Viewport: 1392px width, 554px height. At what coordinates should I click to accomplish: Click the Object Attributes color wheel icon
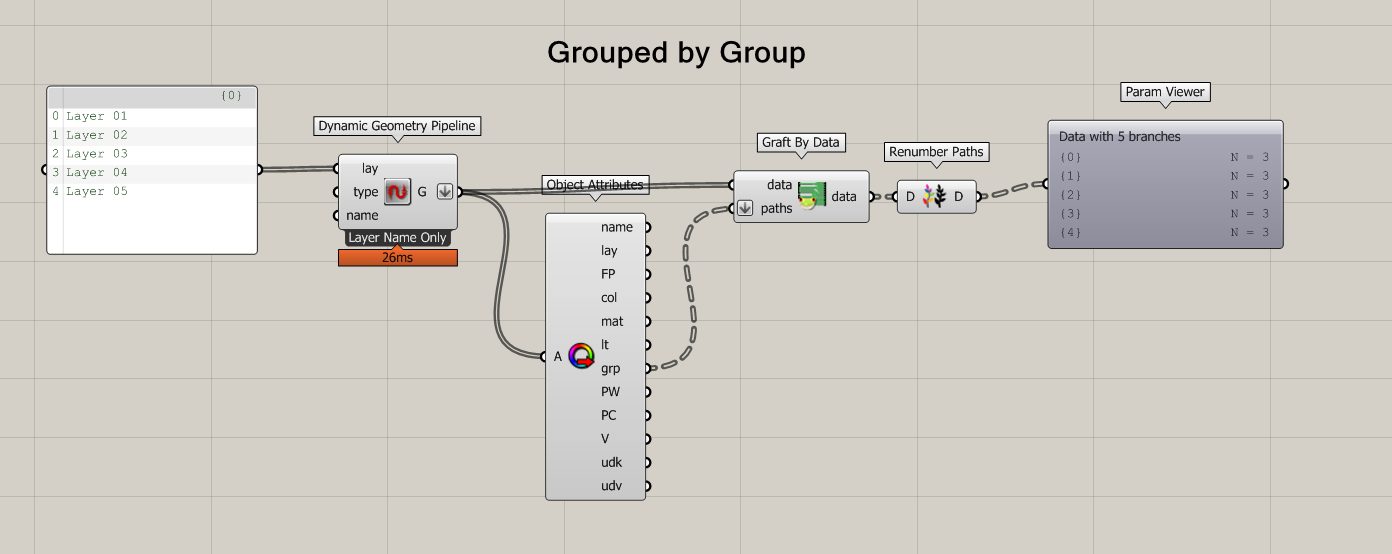pyautogui.click(x=581, y=355)
